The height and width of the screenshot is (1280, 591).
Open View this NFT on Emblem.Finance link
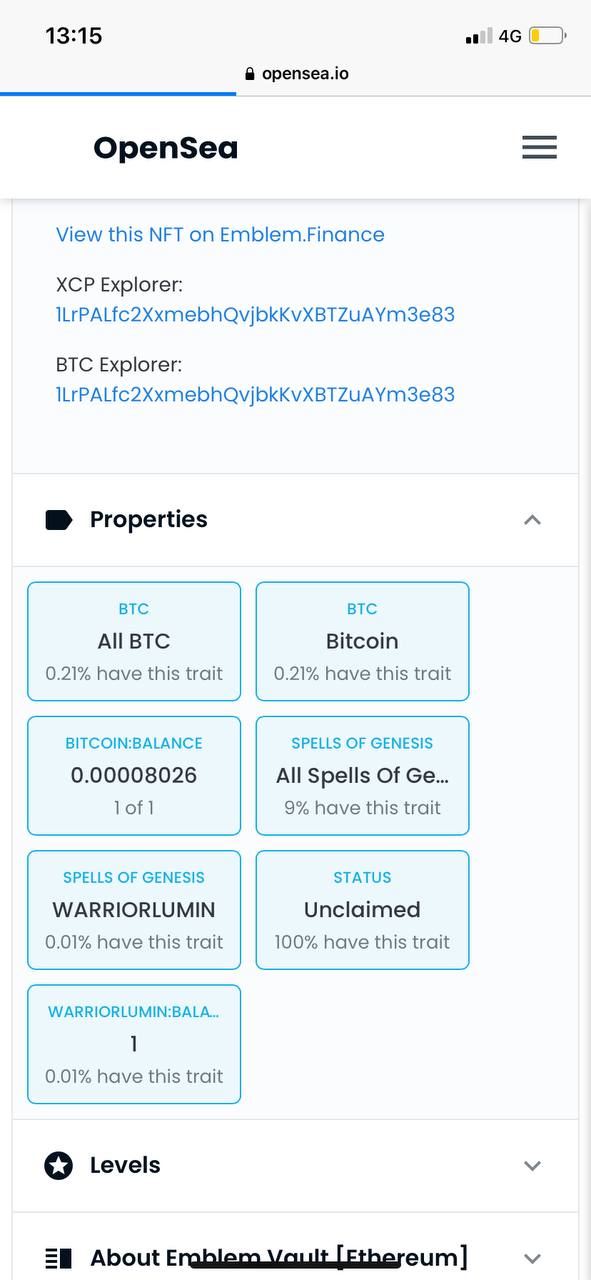(220, 235)
